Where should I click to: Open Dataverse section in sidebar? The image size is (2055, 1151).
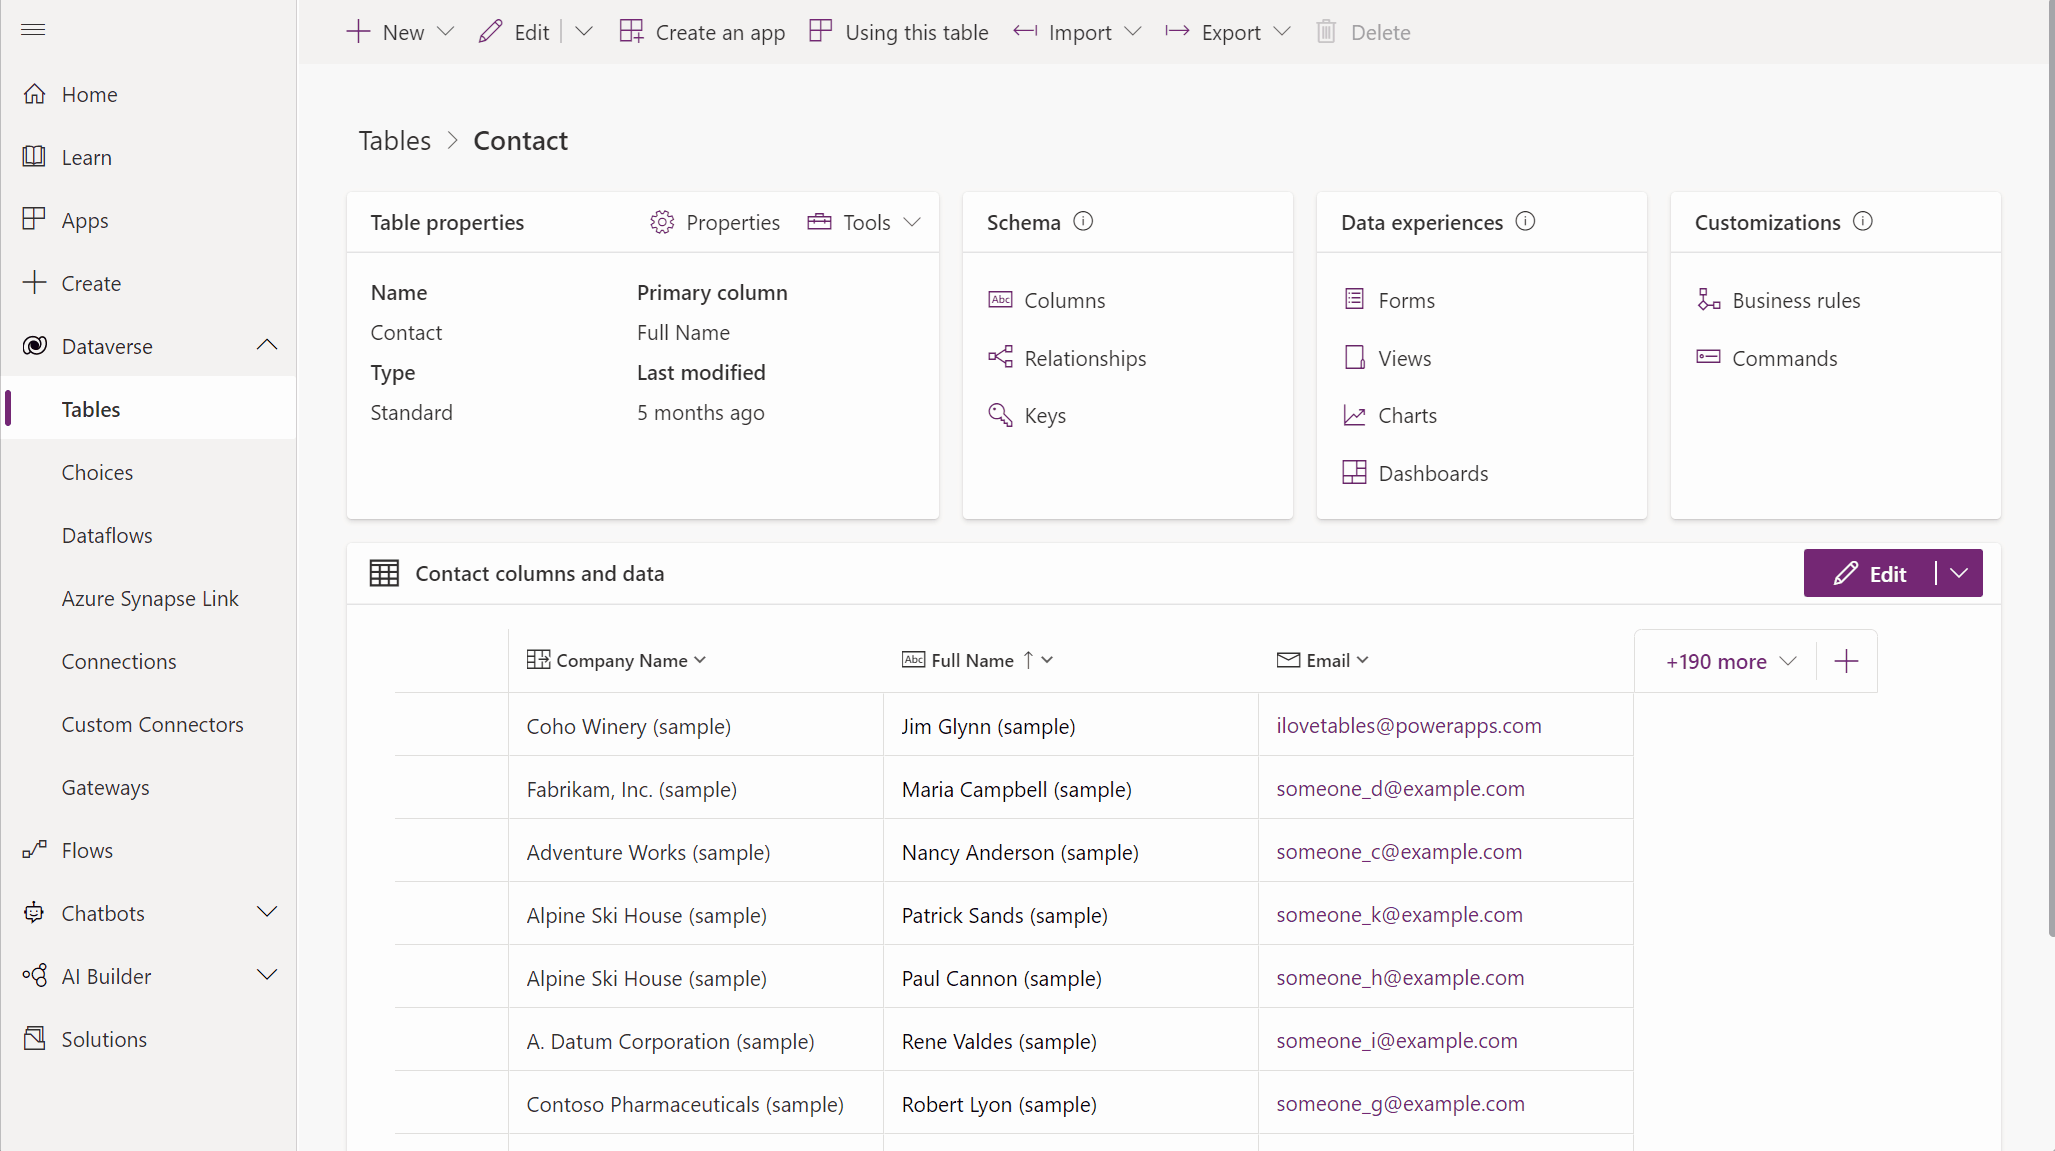(107, 344)
